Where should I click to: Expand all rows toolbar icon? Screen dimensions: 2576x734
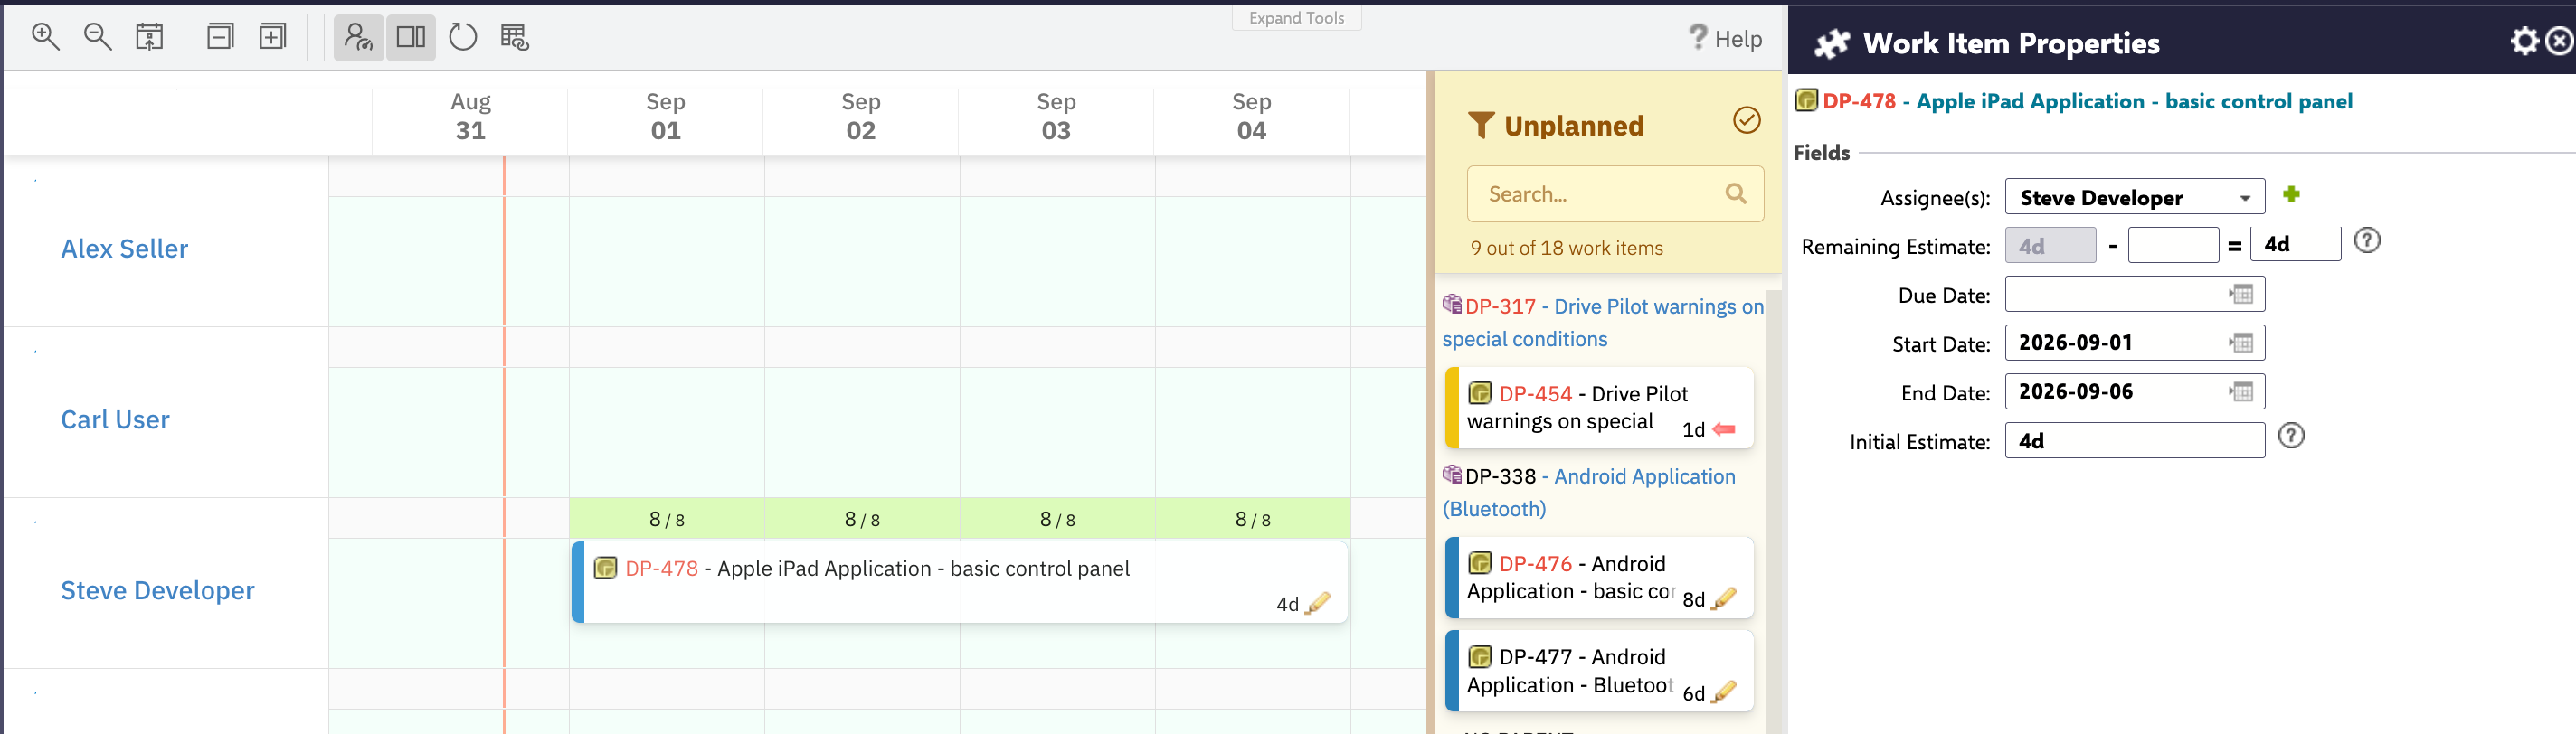pos(273,37)
